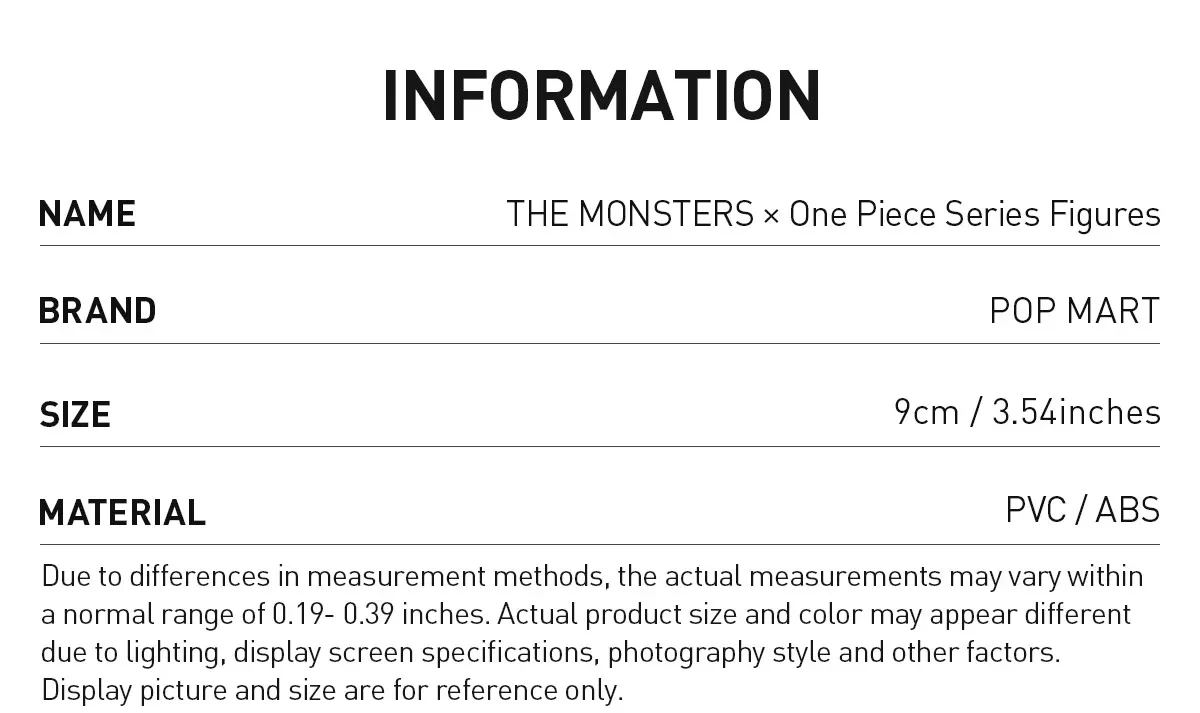Click the words photography style
The image size is (1200, 713).
720,652
